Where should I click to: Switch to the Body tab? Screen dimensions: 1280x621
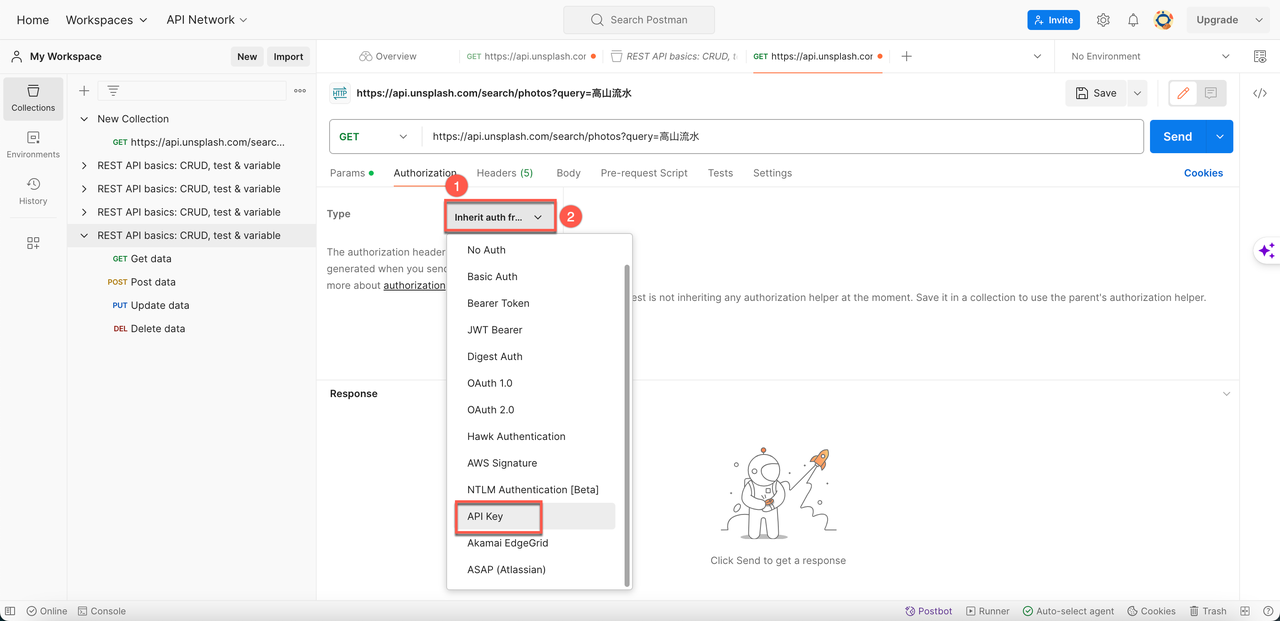568,173
